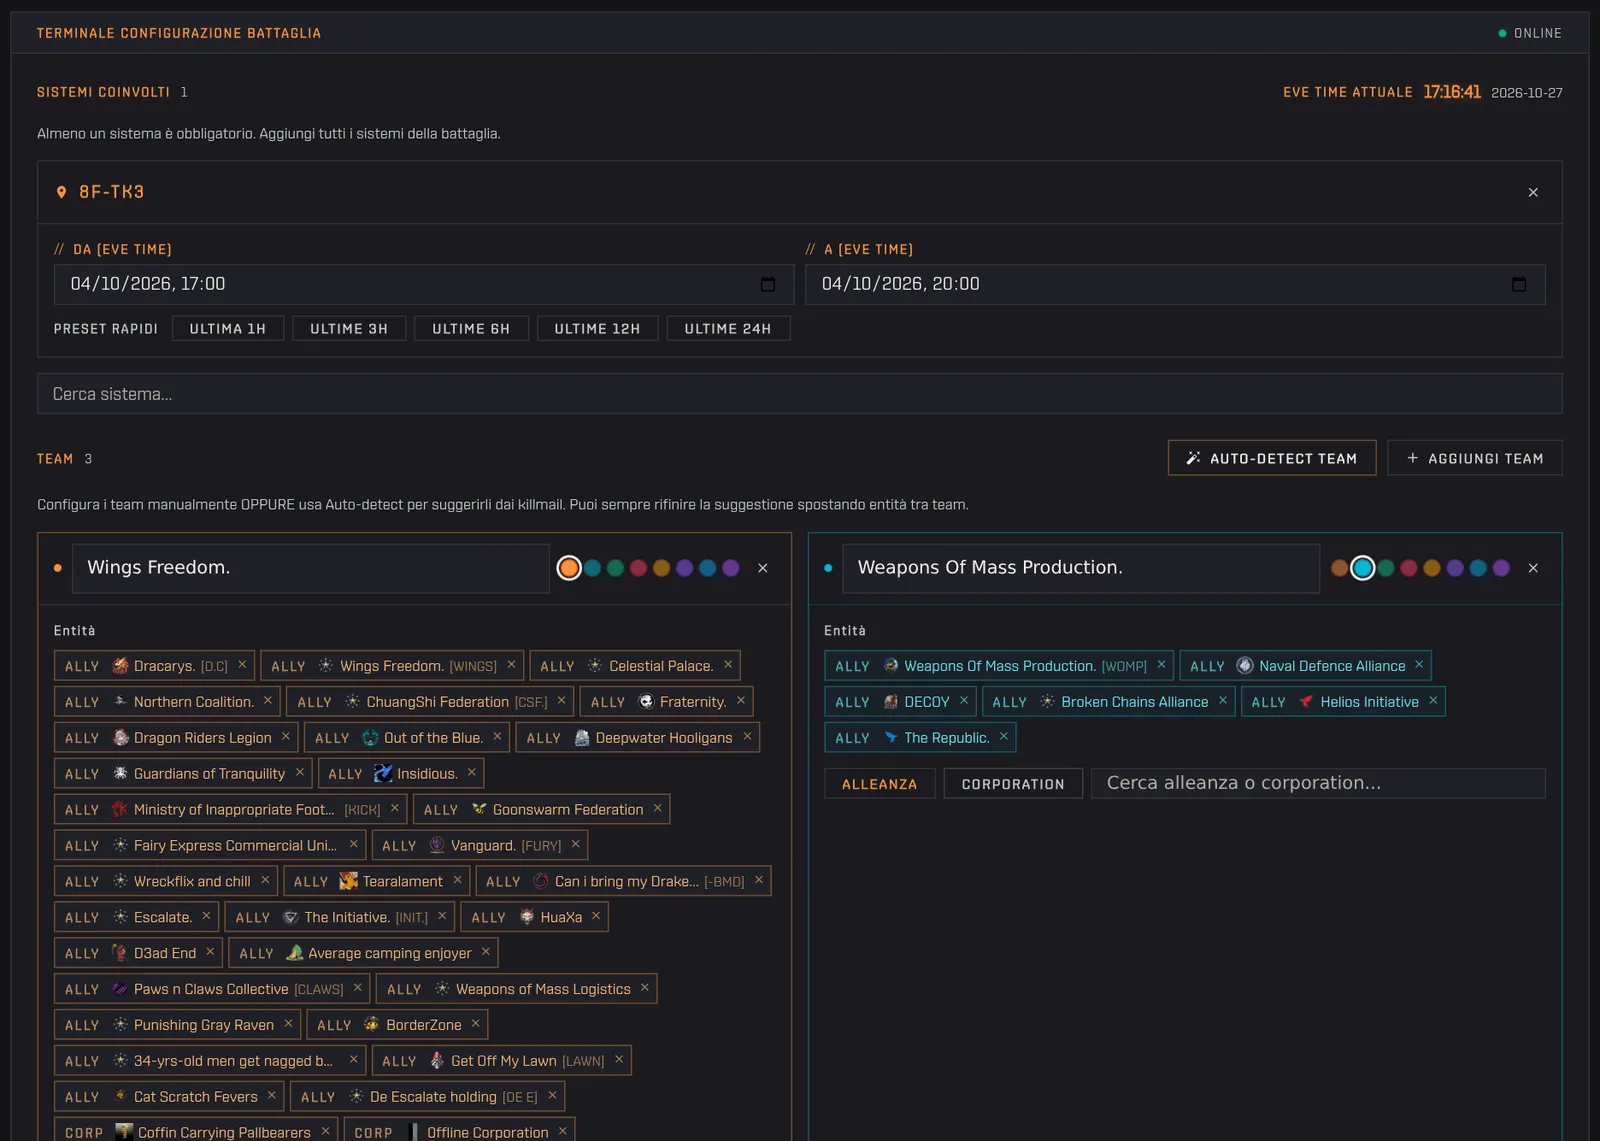This screenshot has height=1141, width=1600.
Task: Delete the Wings Freedom team with its X
Action: point(763,568)
